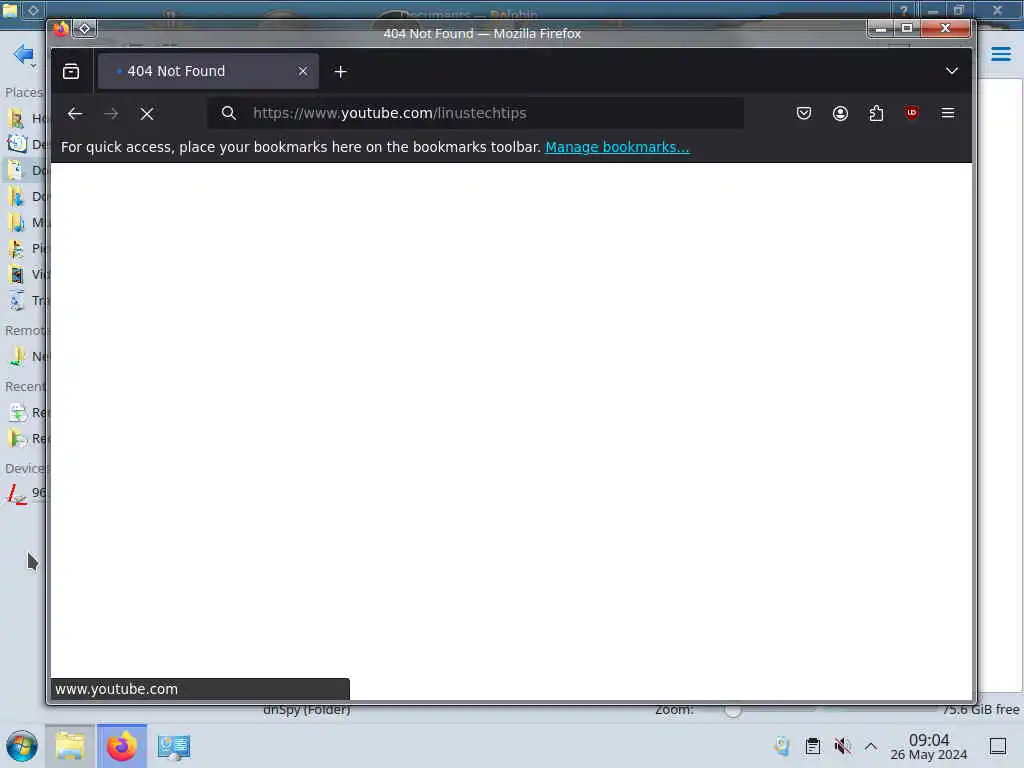
Task: Select the Trash place in Dolphin sidebar
Action: (x=26, y=300)
